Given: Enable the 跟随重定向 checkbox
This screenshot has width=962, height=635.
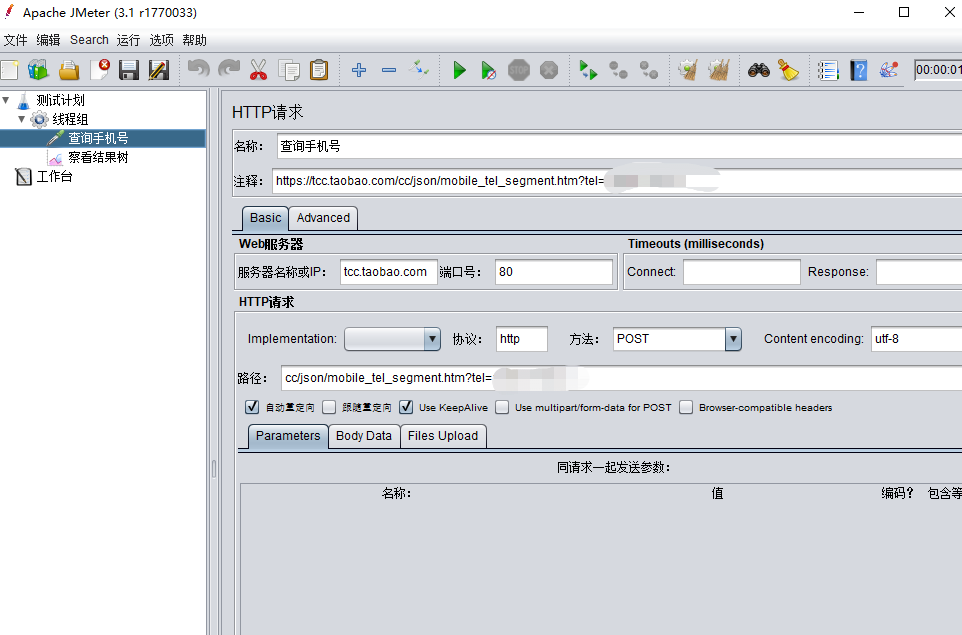Looking at the screenshot, I should [x=329, y=407].
